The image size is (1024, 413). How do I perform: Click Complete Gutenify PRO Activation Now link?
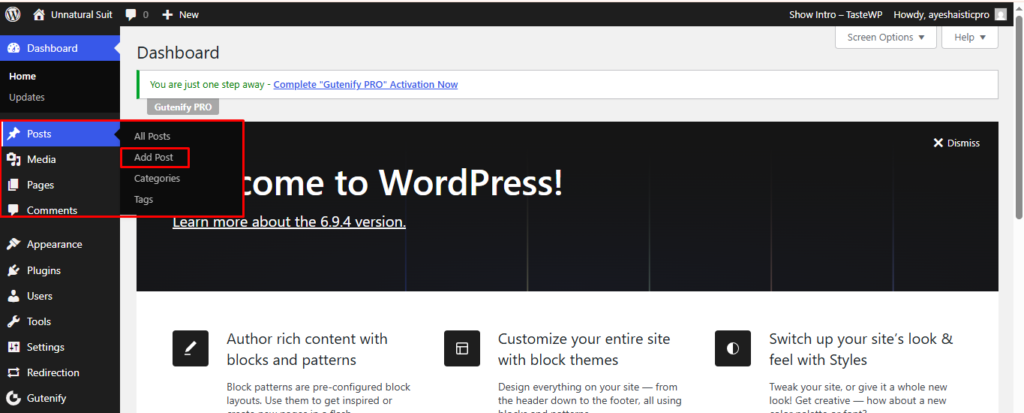click(x=365, y=85)
